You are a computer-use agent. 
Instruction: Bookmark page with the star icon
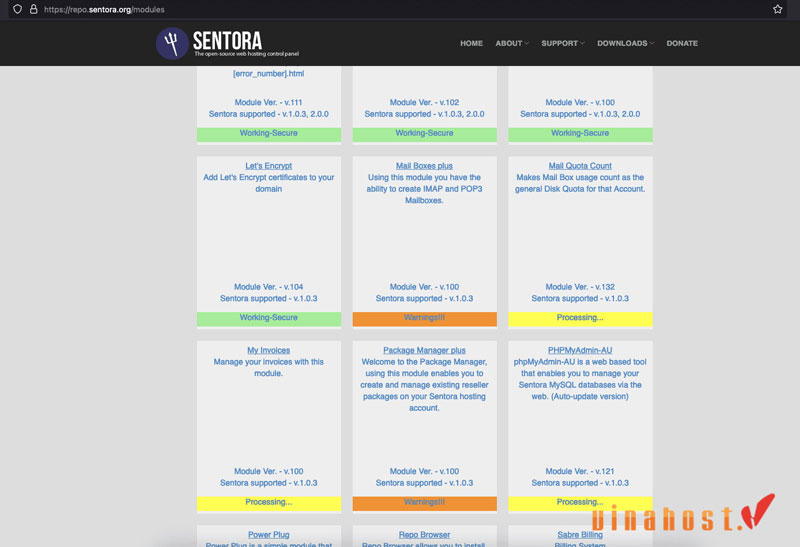coord(778,9)
